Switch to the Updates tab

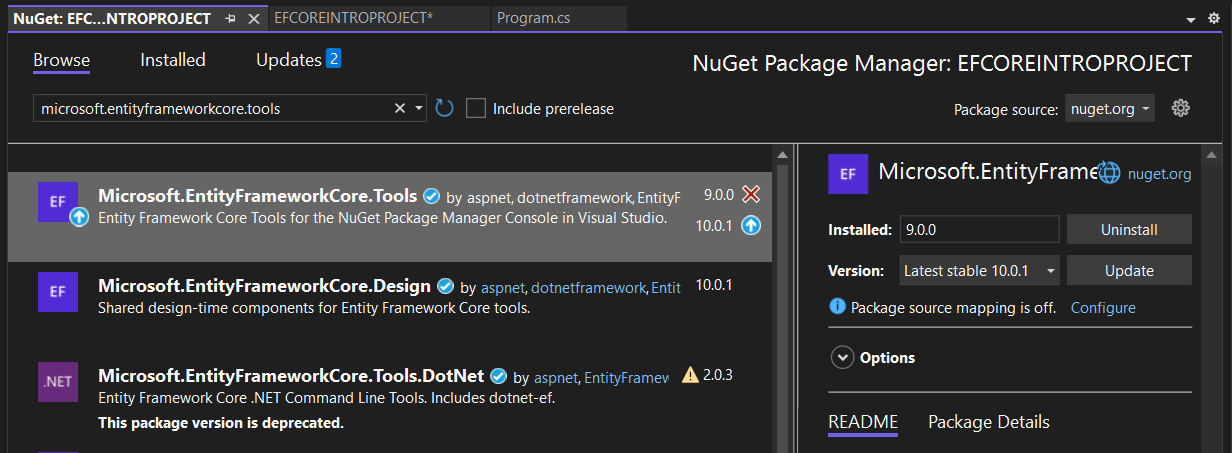(289, 60)
